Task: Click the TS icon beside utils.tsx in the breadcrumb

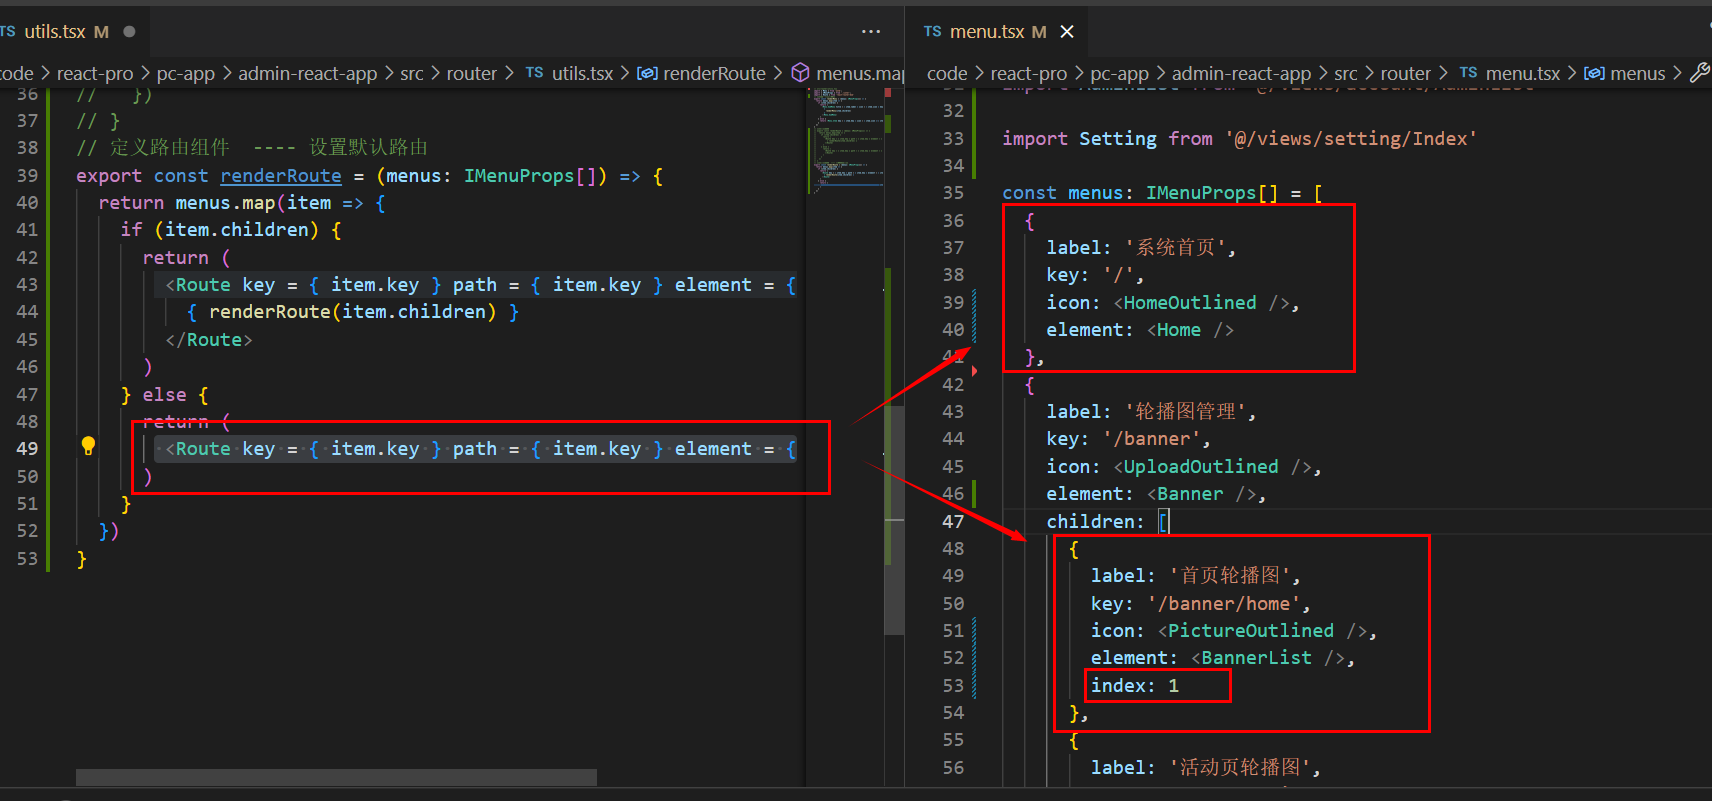Action: [x=534, y=73]
